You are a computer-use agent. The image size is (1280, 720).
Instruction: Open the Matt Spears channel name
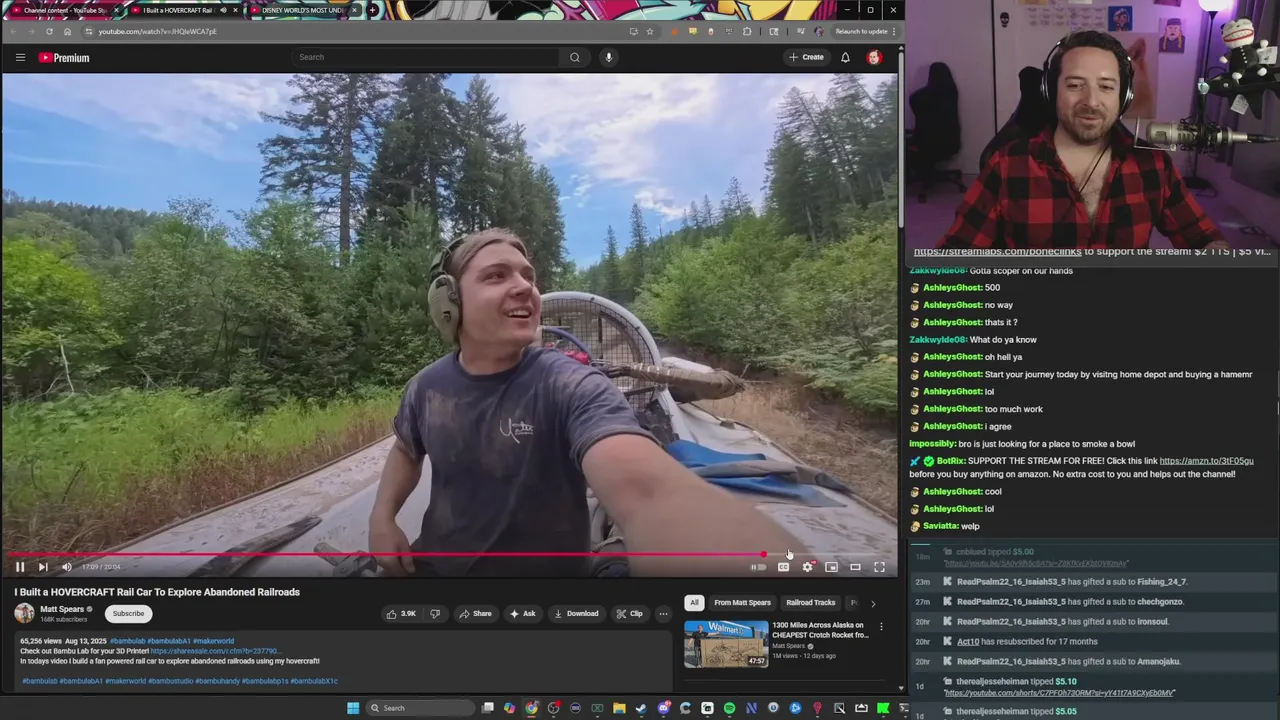(x=62, y=609)
